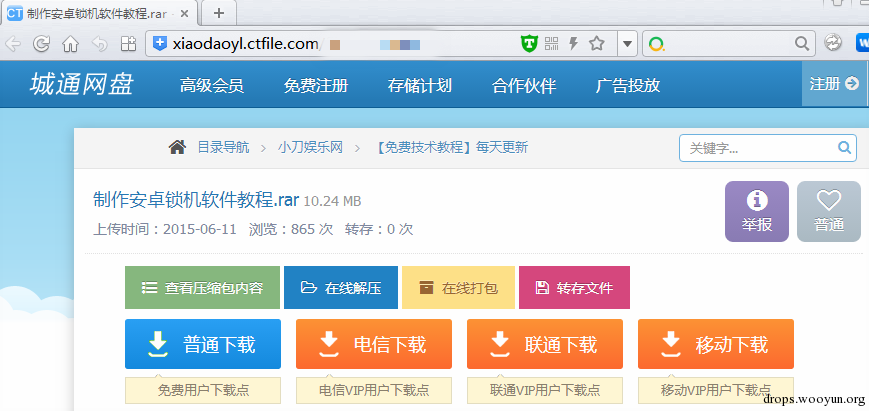Click the address bar URL xiaodaoyl.ctfile.com
869x411 pixels.
(x=244, y=43)
